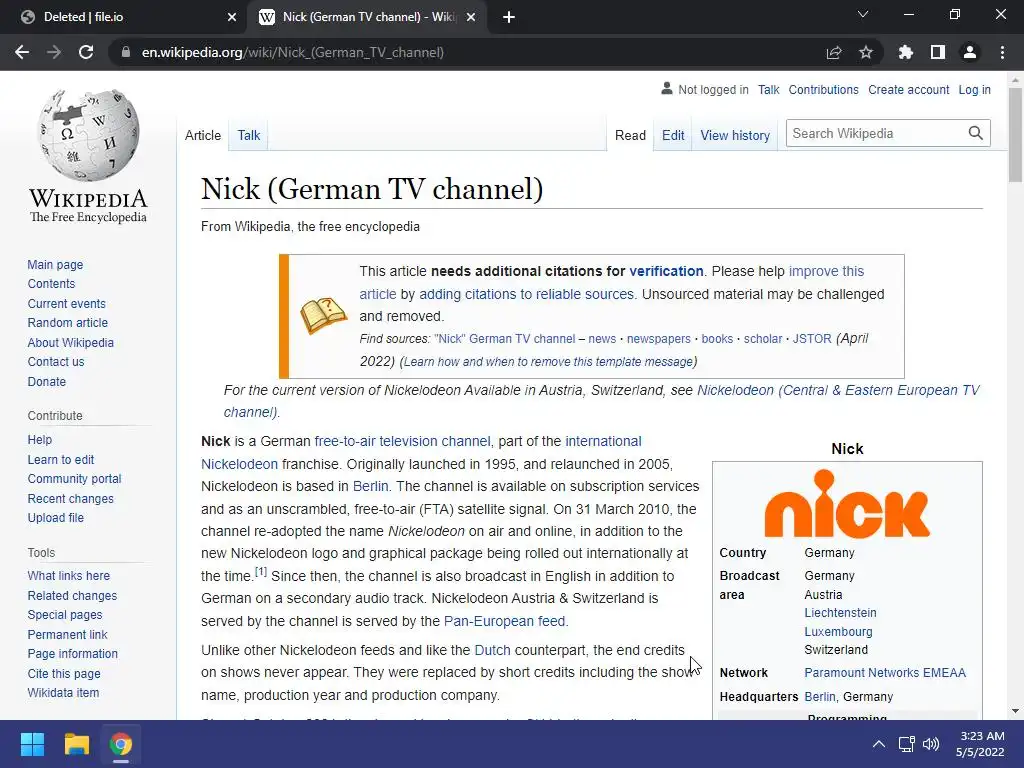
Task: Open Paramount Networks EMEAA link
Action: tap(884, 673)
